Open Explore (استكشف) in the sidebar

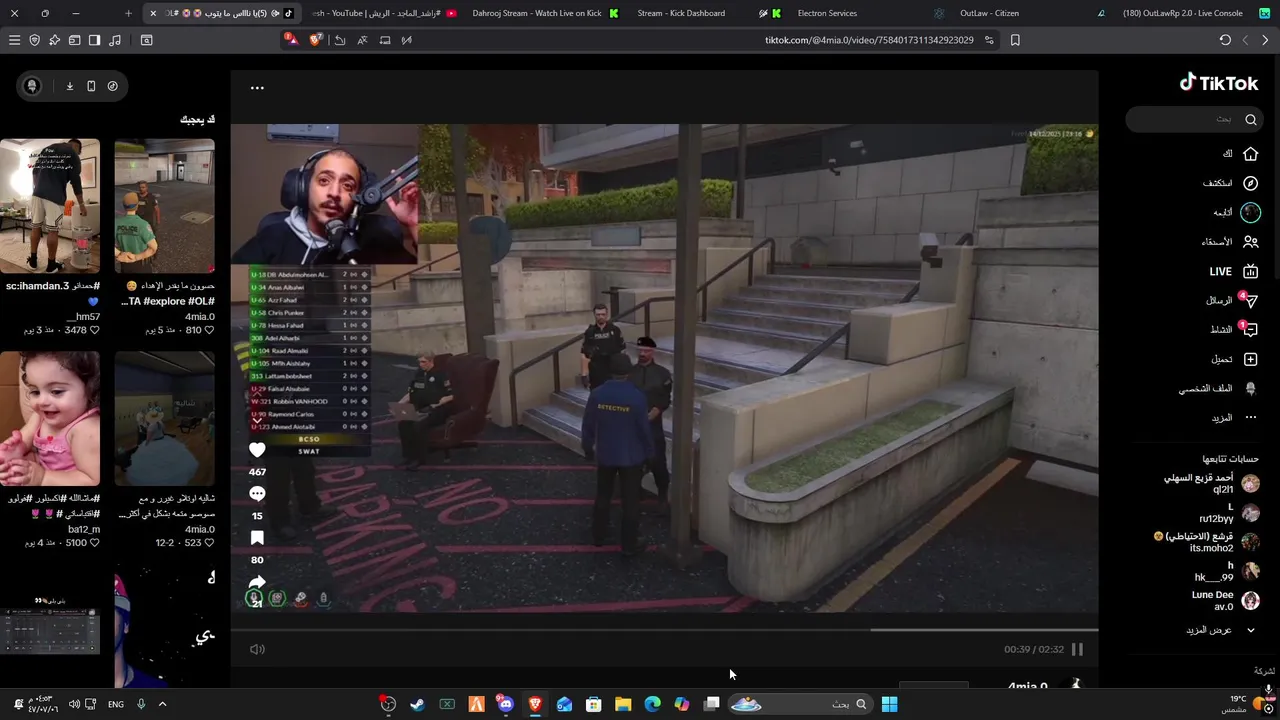pyautogui.click(x=1231, y=183)
